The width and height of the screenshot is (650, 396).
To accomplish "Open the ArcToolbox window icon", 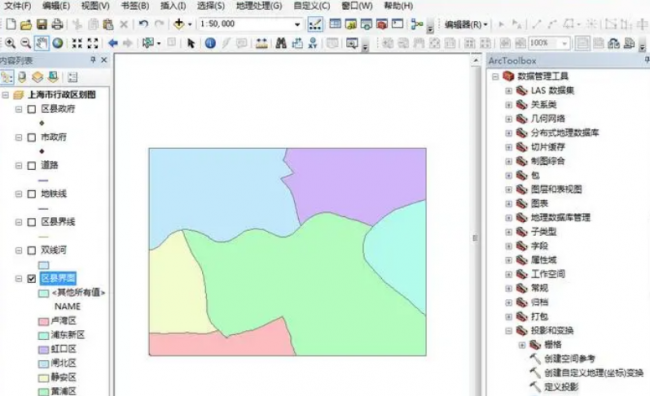I will pyautogui.click(x=382, y=24).
